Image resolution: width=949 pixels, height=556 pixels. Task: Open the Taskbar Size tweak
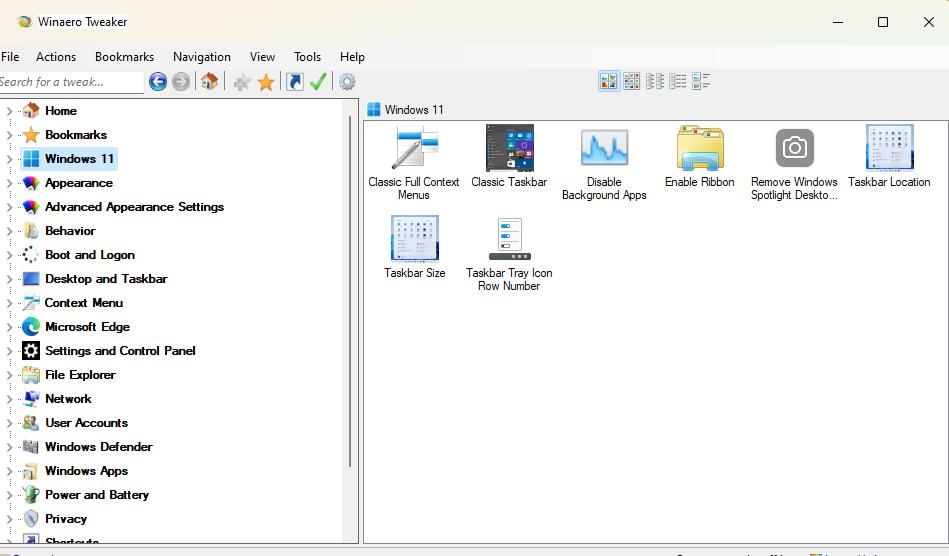415,247
